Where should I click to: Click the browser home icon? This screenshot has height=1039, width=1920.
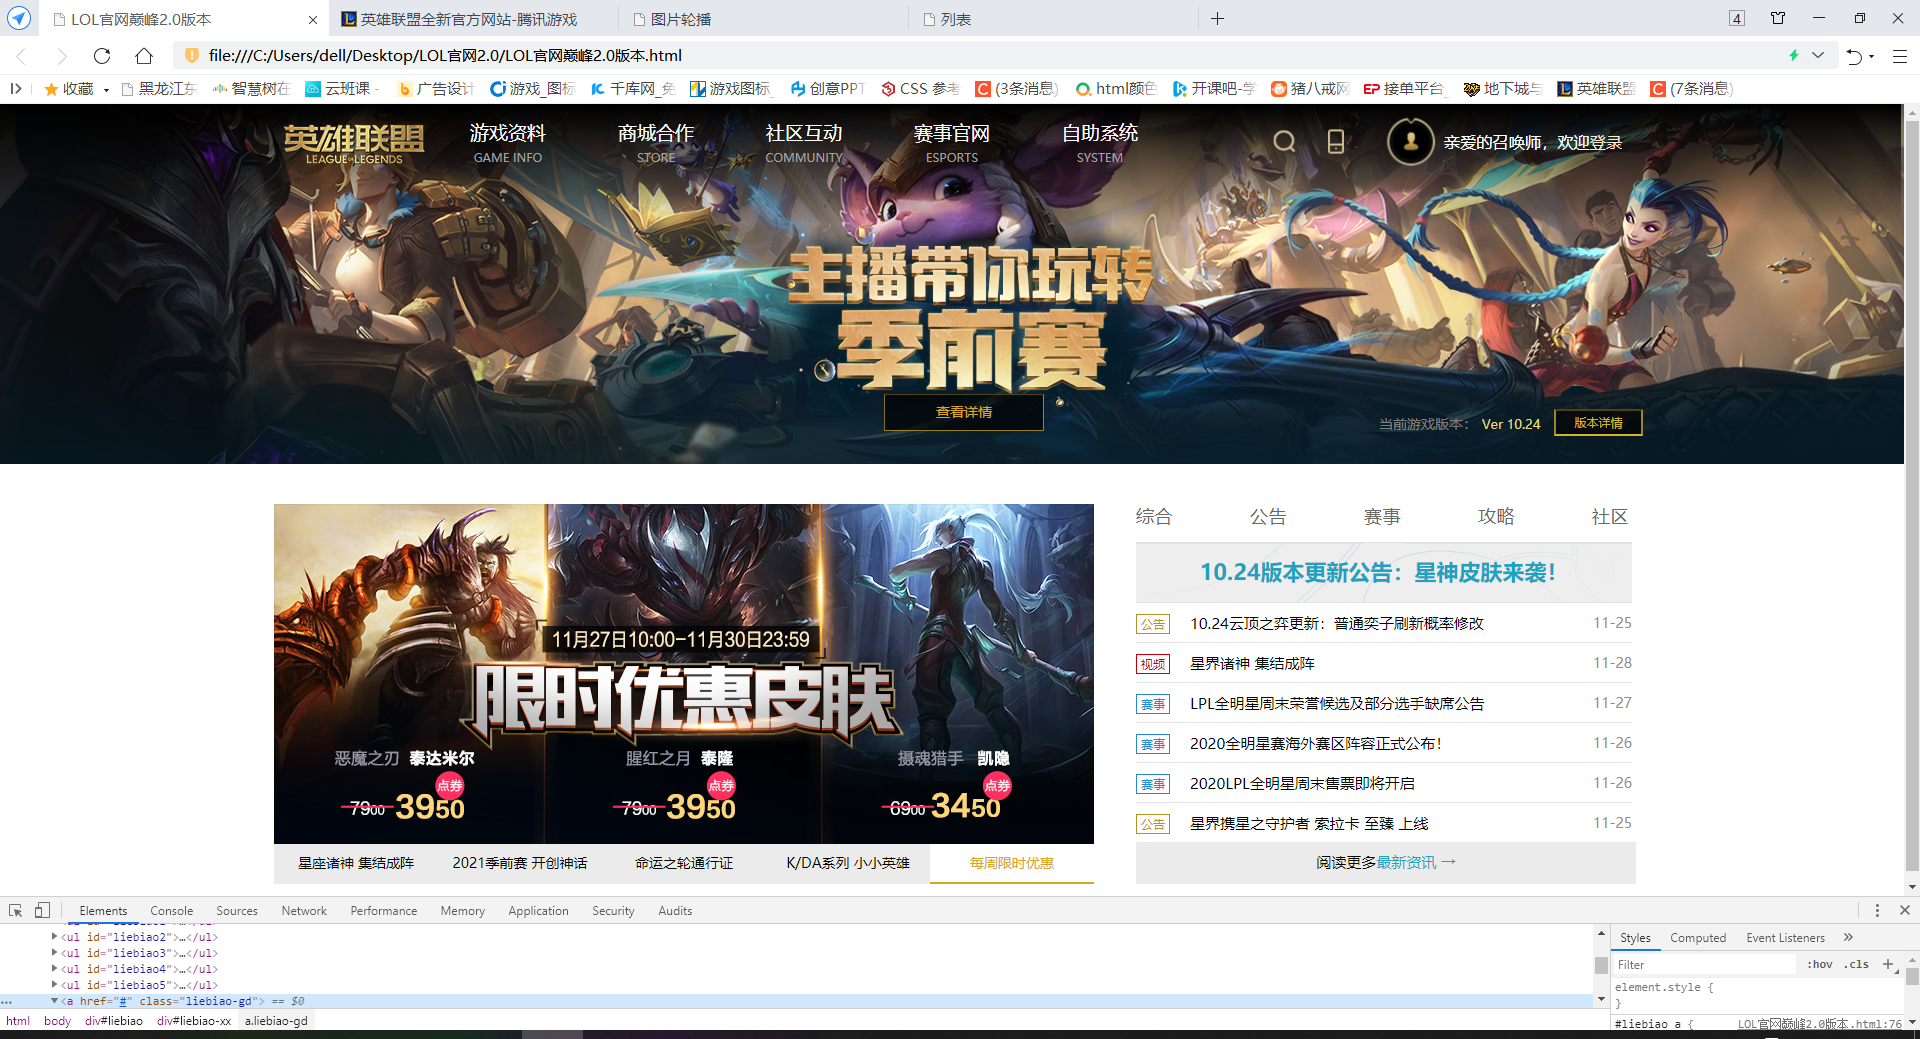click(143, 55)
